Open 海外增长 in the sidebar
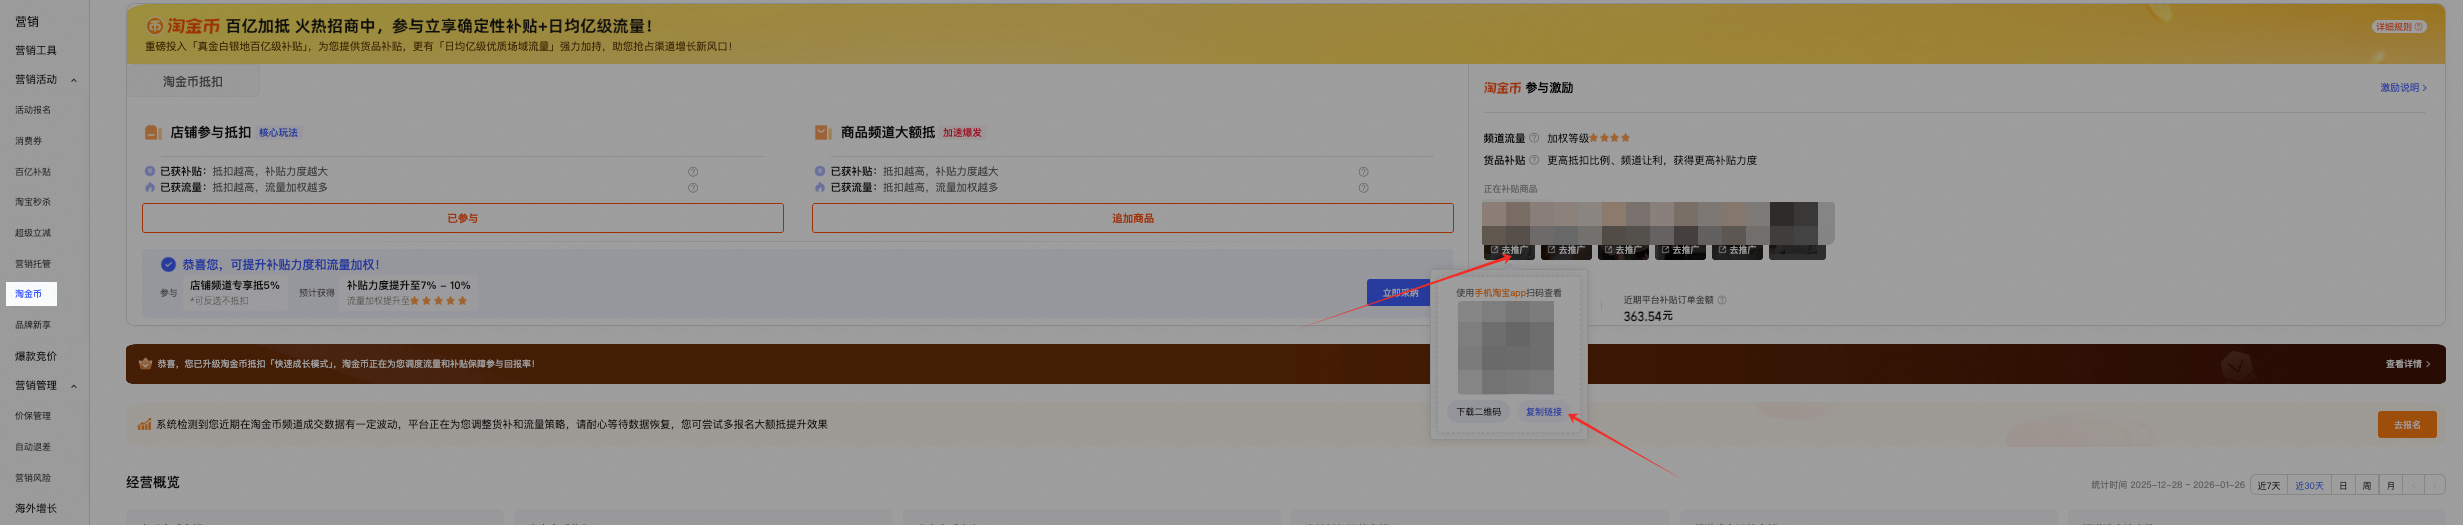The image size is (2463, 525). coord(36,508)
